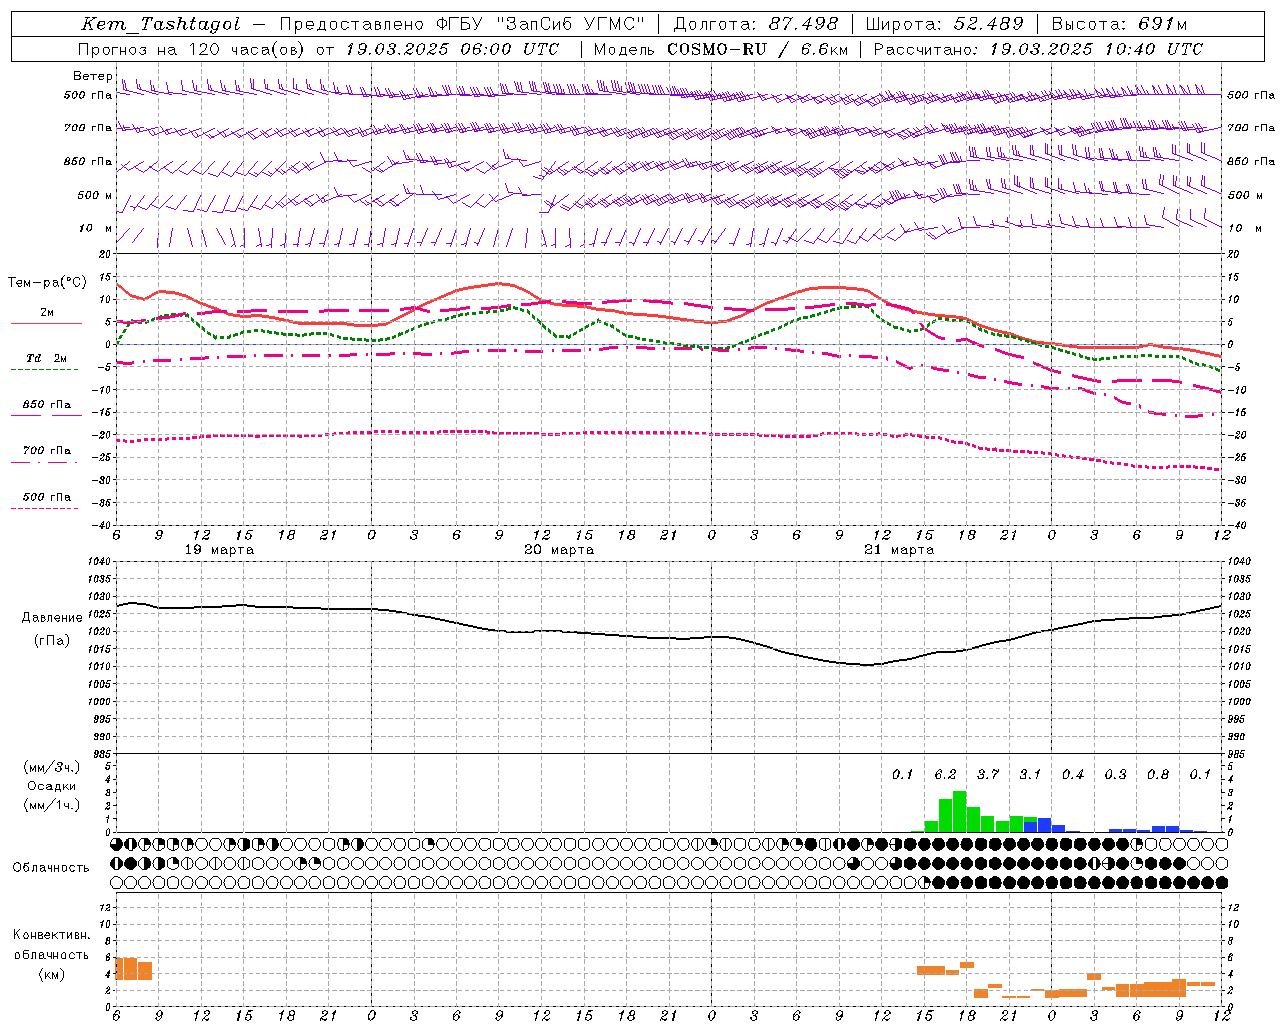Click the 21 марта date label
This screenshot has width=1280, height=1024.
click(x=899, y=550)
